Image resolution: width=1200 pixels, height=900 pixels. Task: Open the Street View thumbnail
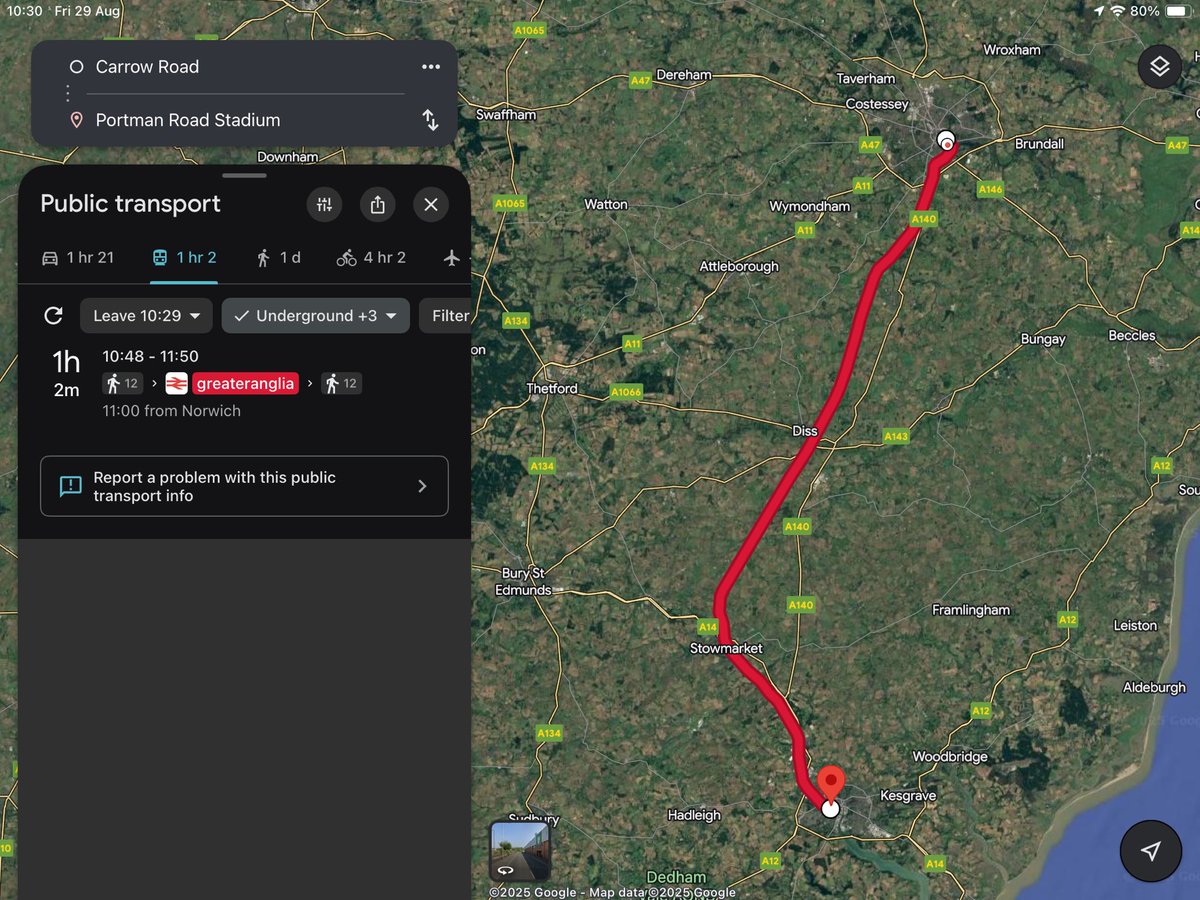tap(520, 851)
